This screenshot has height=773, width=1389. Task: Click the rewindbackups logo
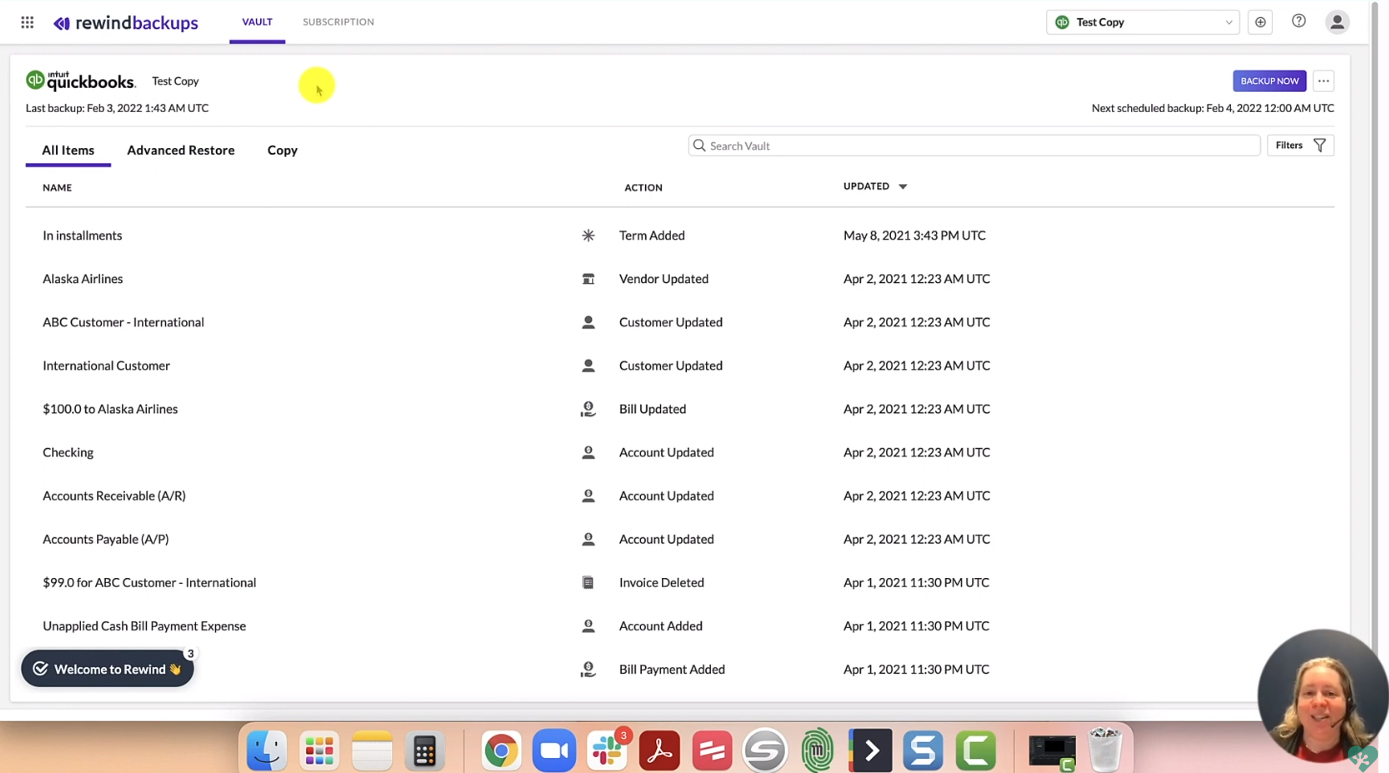click(126, 23)
